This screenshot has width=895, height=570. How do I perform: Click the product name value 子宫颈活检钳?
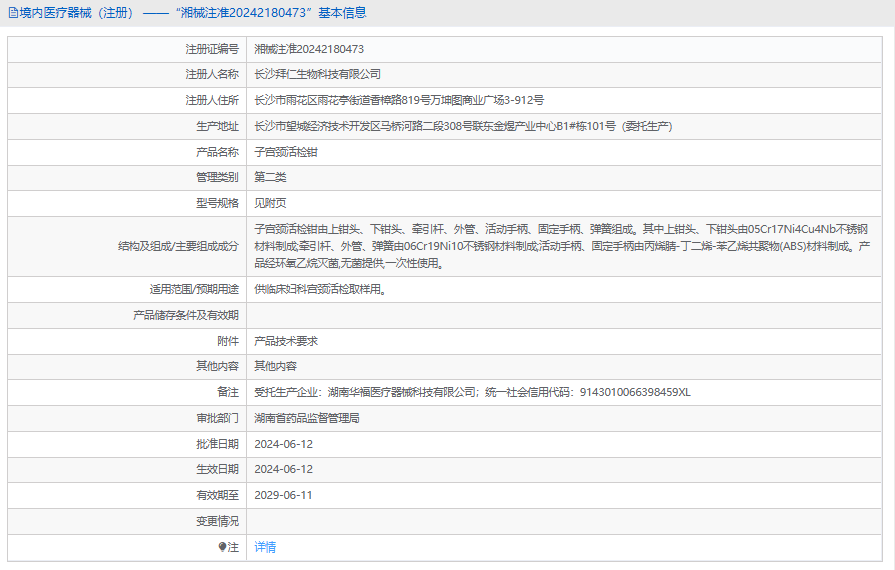[x=286, y=152]
